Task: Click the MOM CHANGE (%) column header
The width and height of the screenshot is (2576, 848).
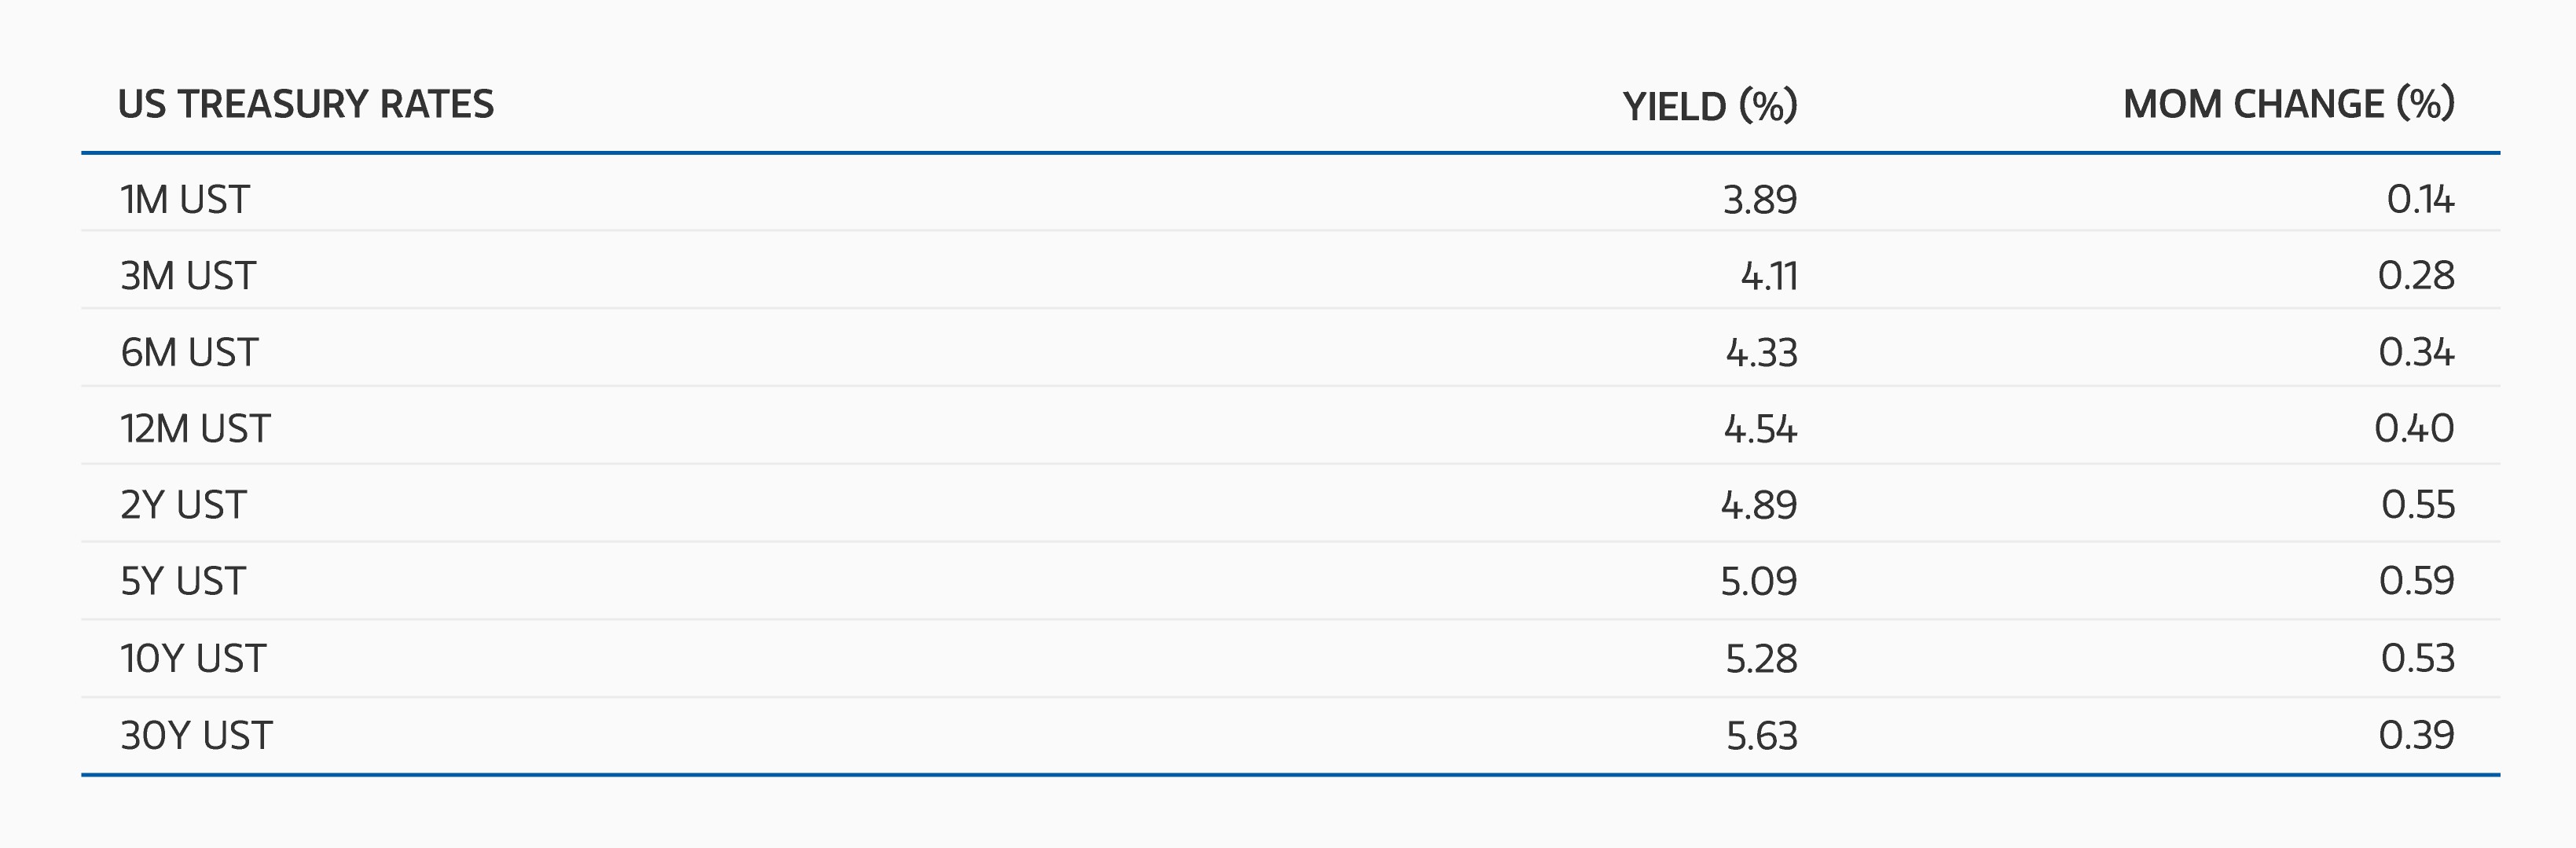Action: click(x=2289, y=104)
